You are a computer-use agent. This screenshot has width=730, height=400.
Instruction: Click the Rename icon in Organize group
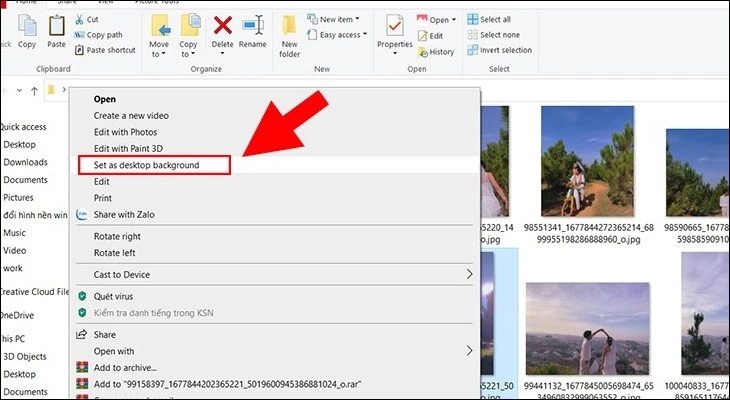point(253,27)
